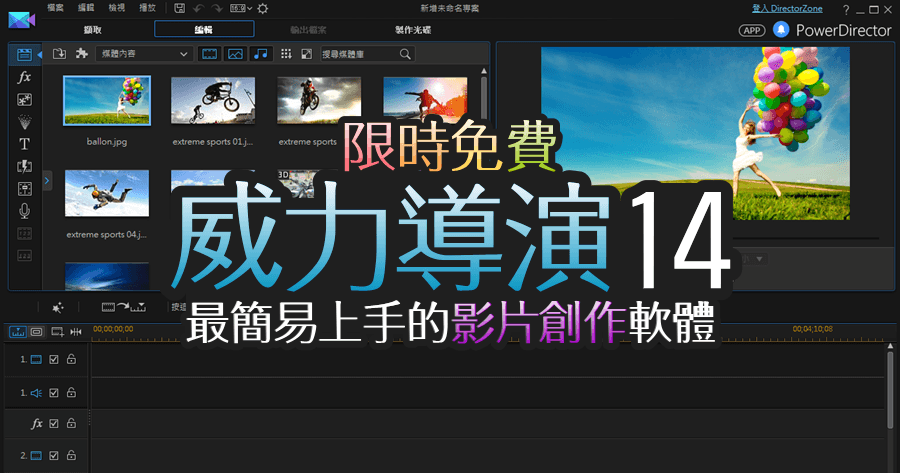Click the resize library panel icon

click(x=307, y=53)
